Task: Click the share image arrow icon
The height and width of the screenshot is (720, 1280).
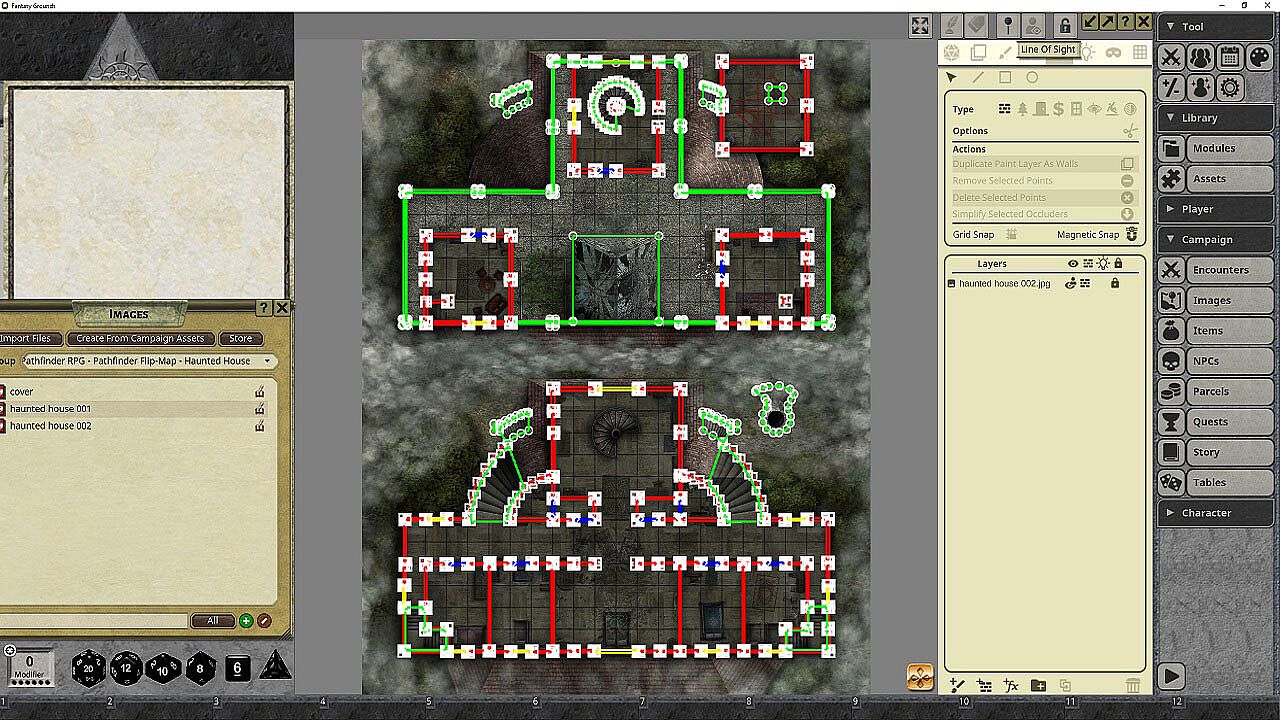Action: 1108,22
